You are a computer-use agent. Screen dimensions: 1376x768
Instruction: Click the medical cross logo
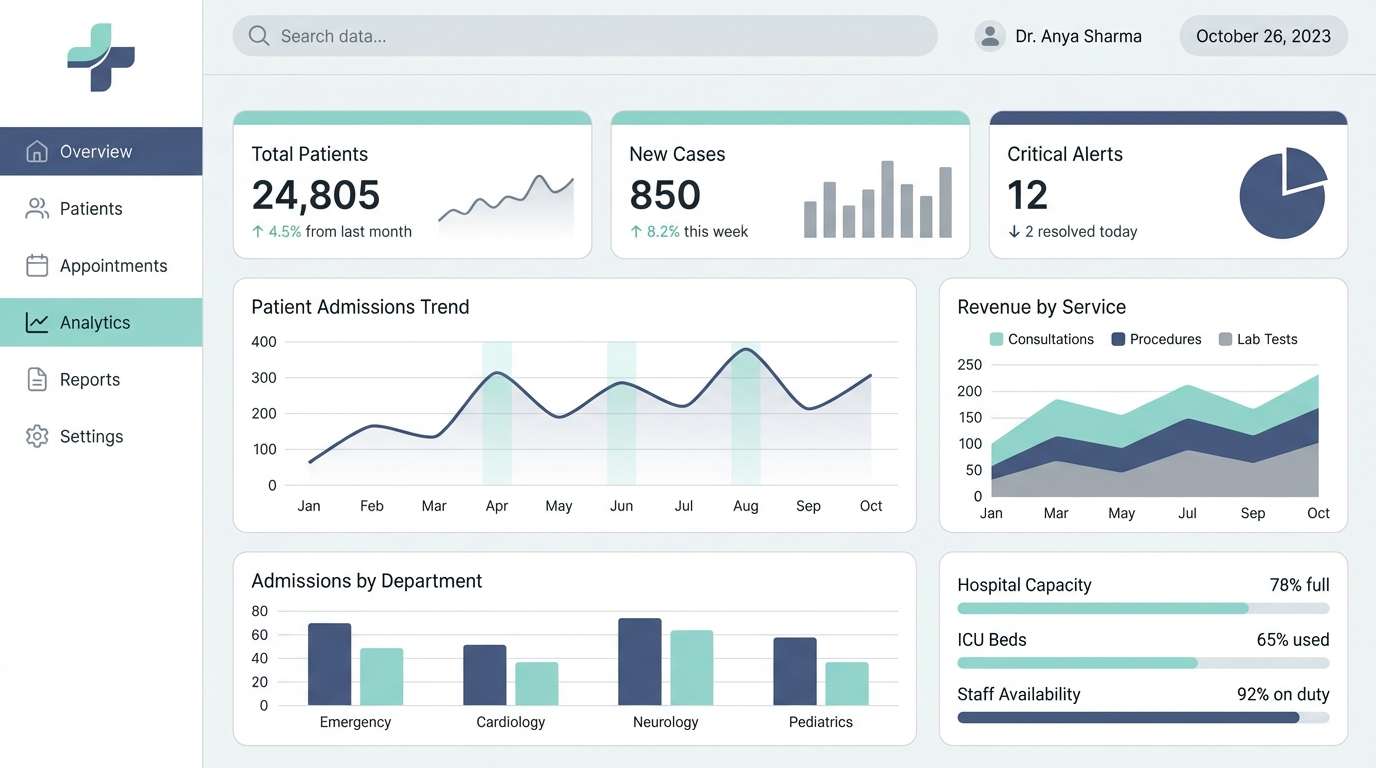(x=101, y=57)
